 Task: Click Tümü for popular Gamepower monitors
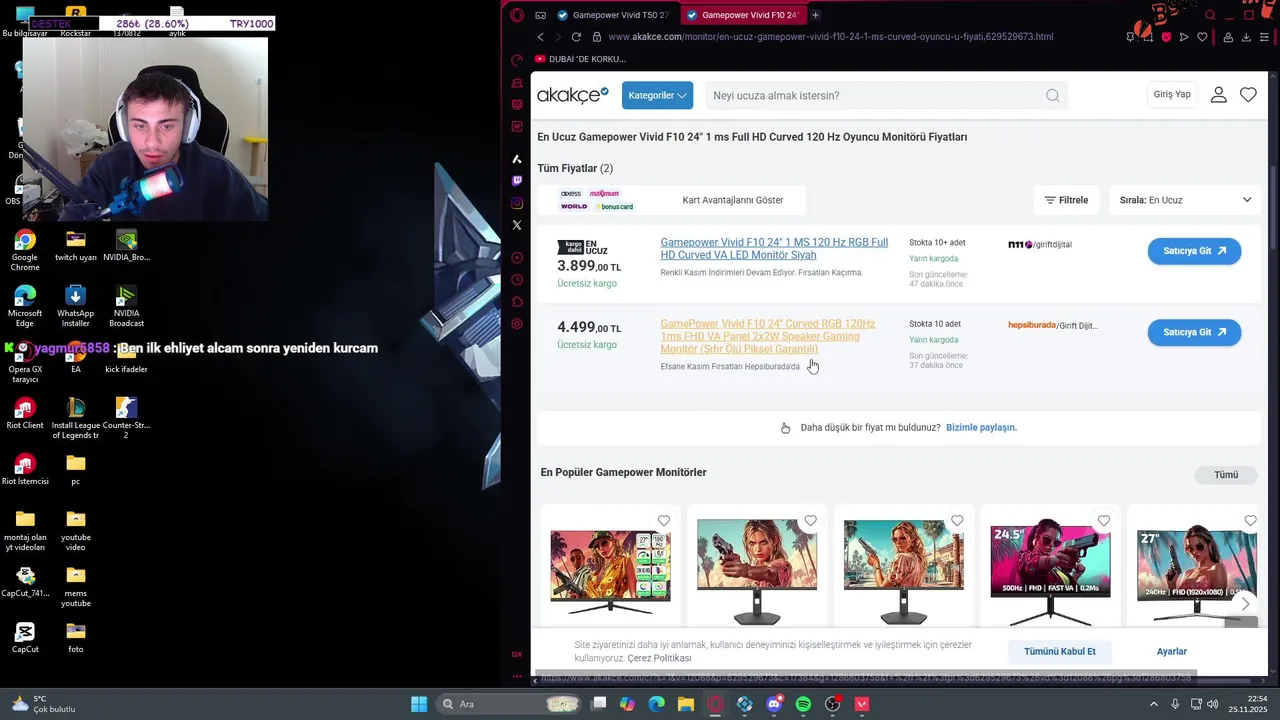point(1226,475)
